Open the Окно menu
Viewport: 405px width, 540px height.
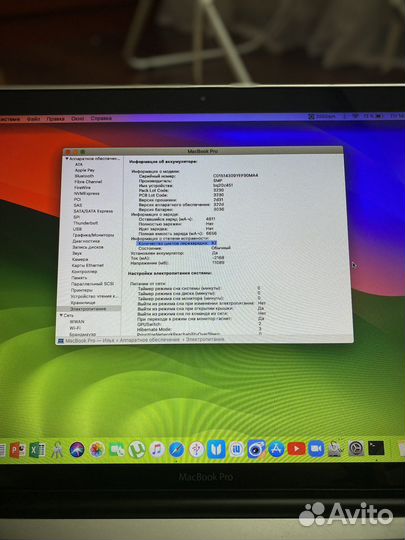77,118
